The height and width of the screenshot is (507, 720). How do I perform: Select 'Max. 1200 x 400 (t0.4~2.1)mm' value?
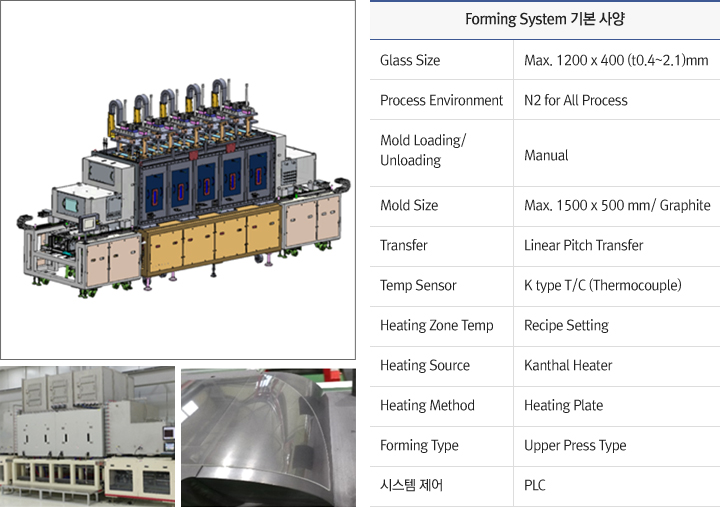pyautogui.click(x=616, y=60)
